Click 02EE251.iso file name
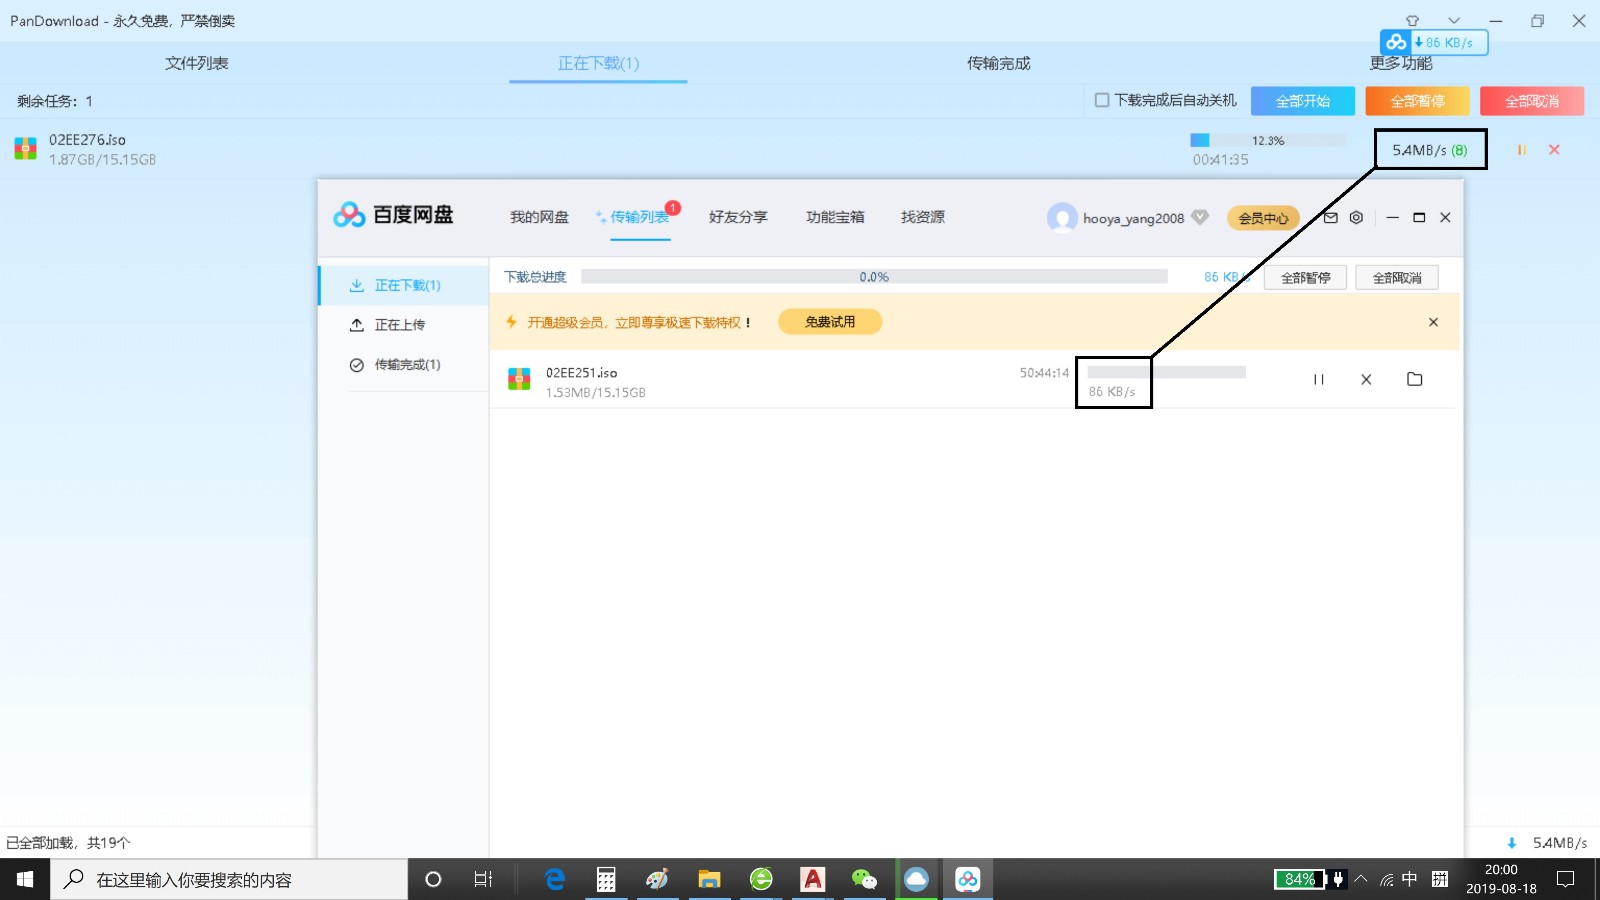The width and height of the screenshot is (1600, 900). 581,373
